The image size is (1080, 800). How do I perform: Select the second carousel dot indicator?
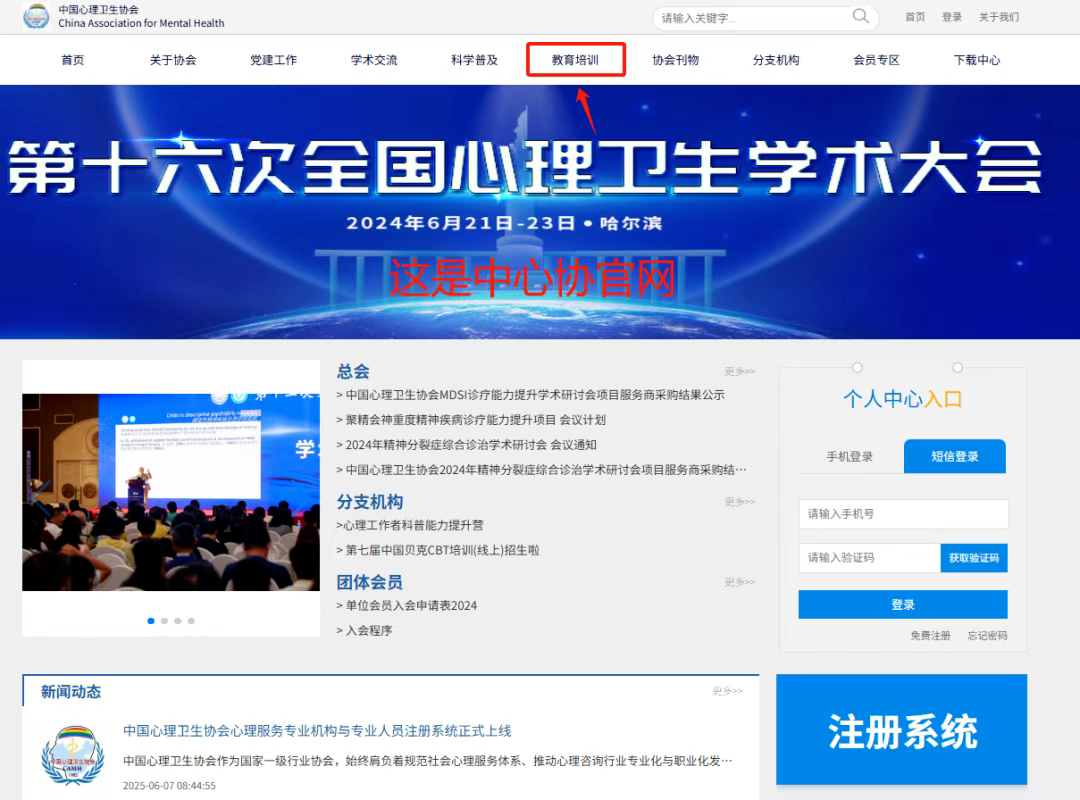tap(164, 621)
